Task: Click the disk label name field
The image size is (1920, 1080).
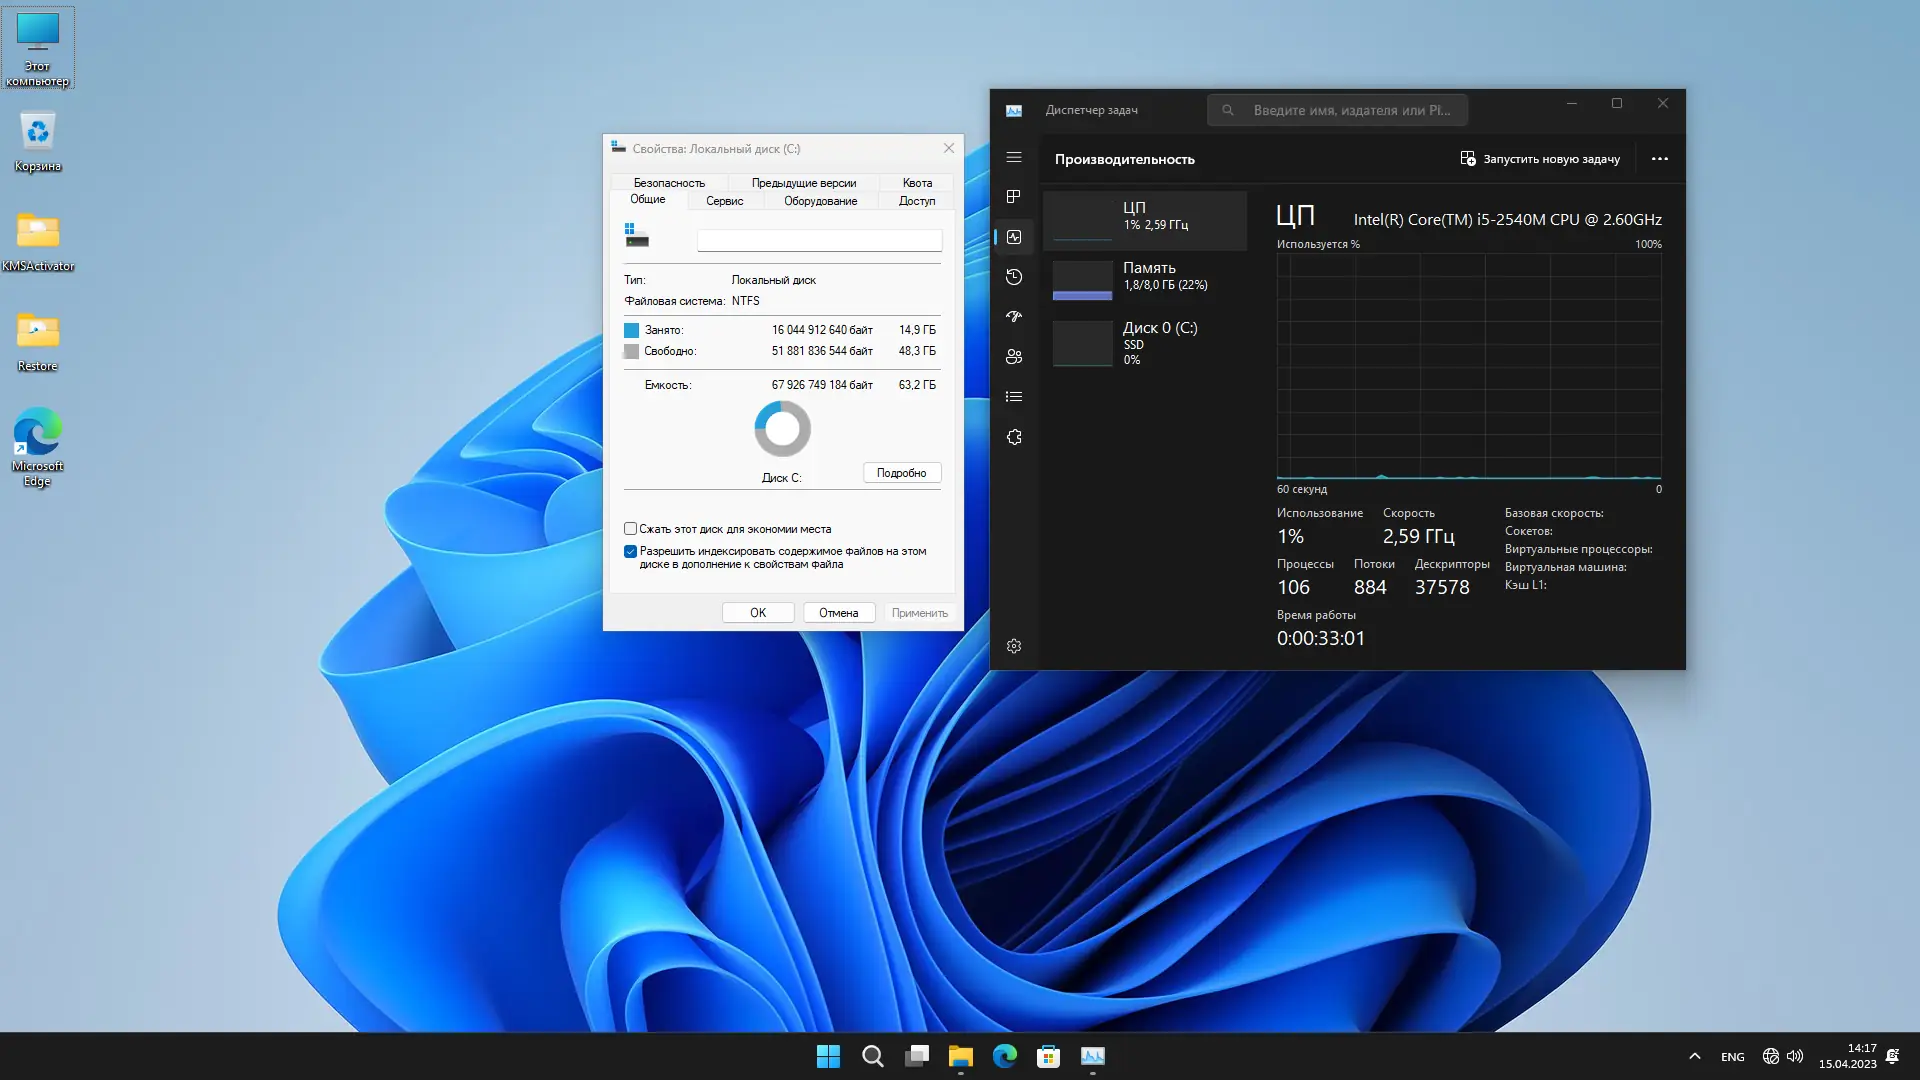Action: (818, 241)
